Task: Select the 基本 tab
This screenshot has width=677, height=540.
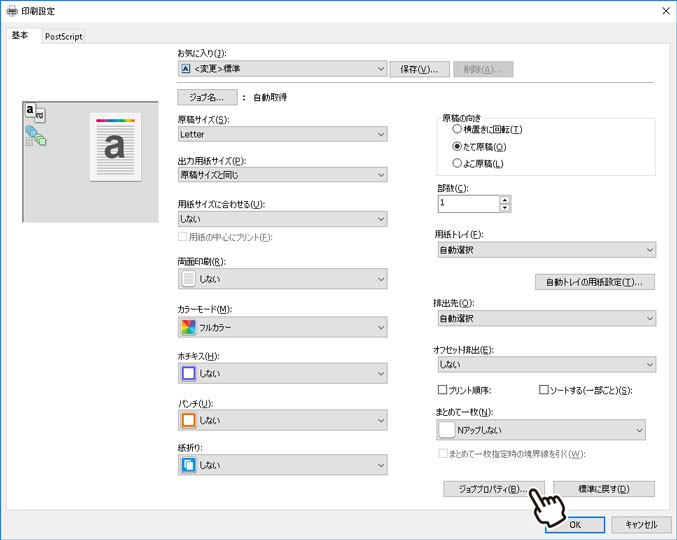Action: click(x=20, y=35)
